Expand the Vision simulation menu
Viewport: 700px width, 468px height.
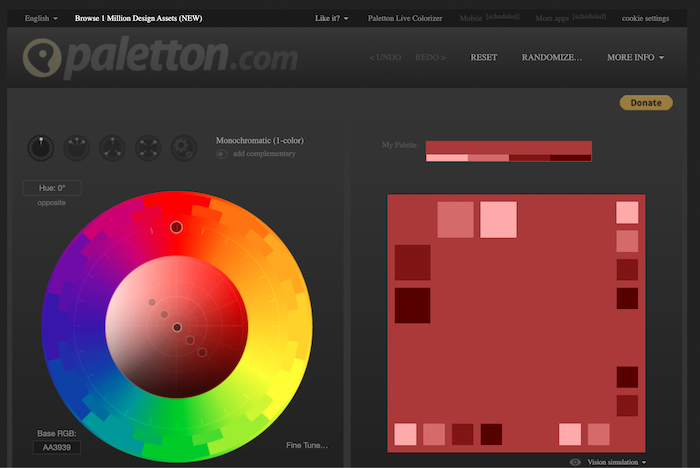coord(616,462)
